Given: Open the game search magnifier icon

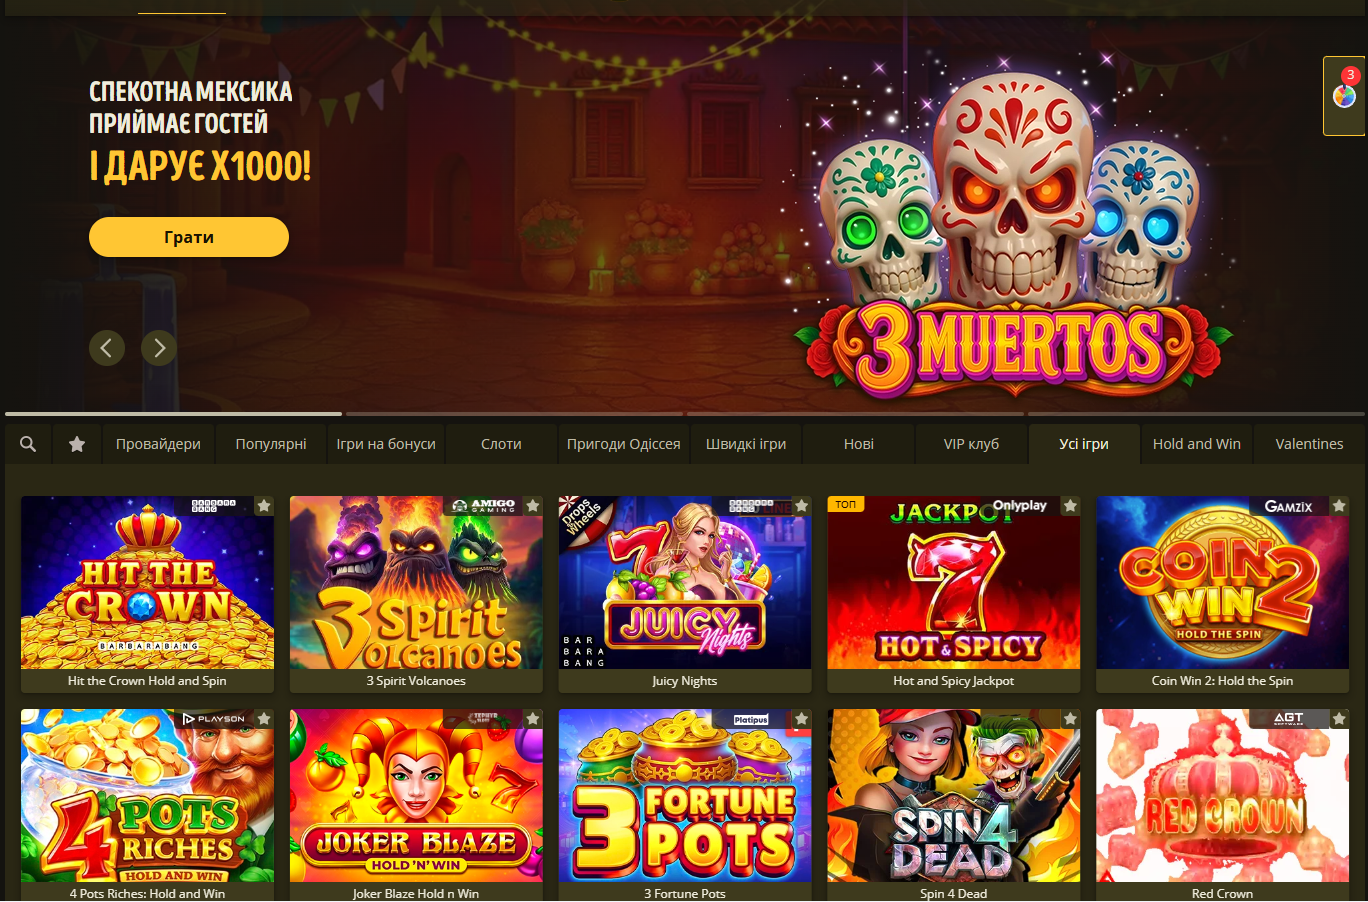Looking at the screenshot, I should tap(28, 444).
